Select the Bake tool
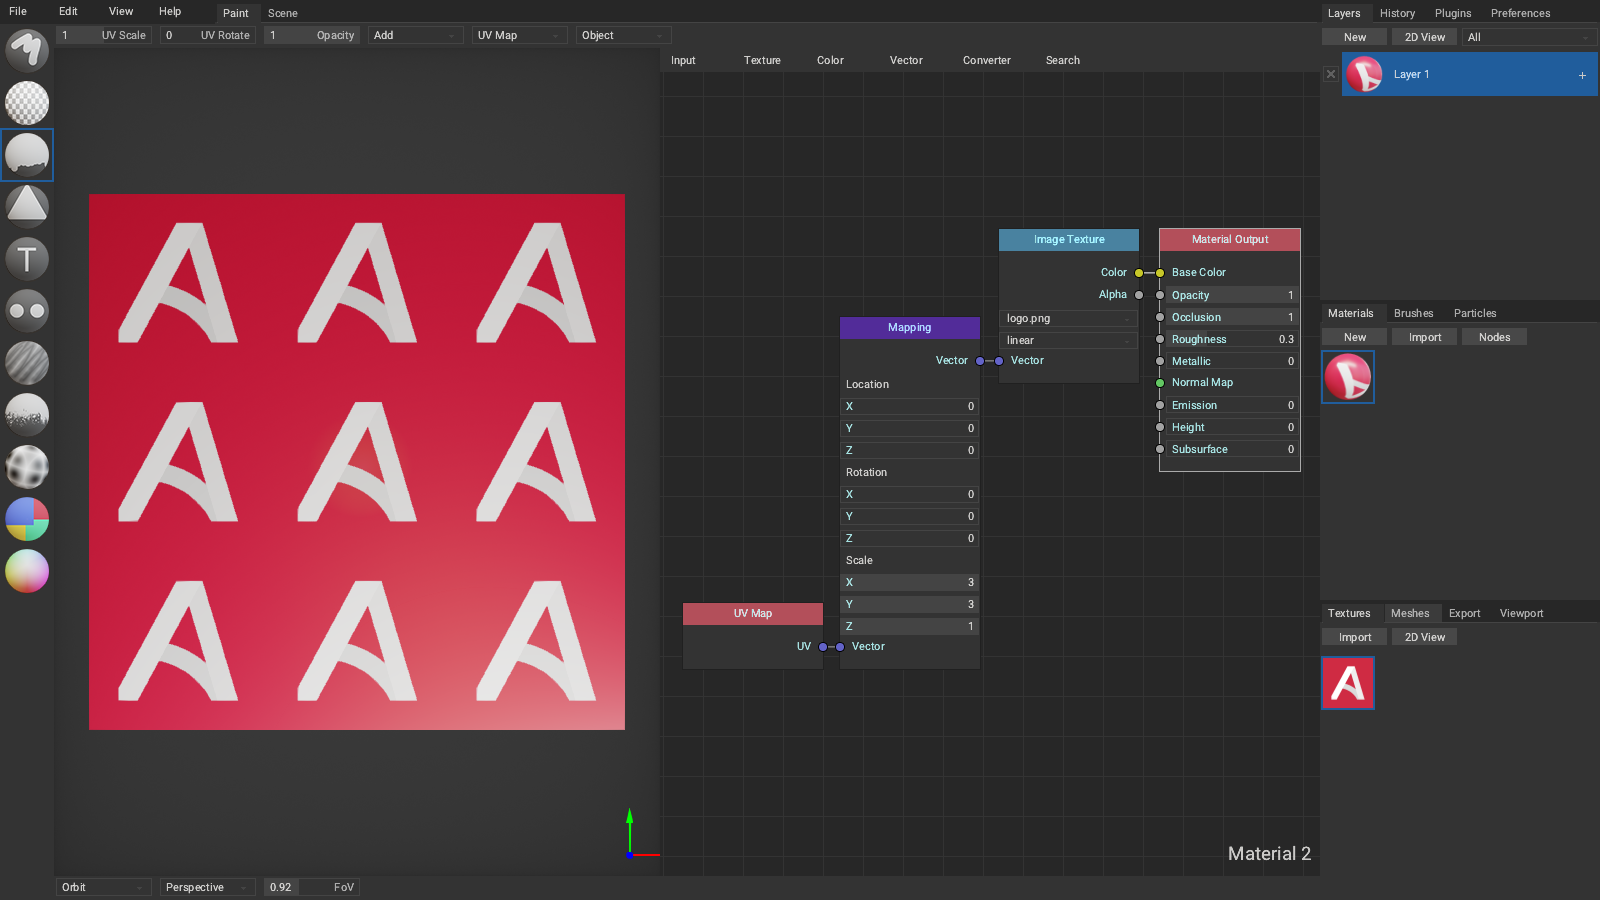The width and height of the screenshot is (1600, 900). tap(27, 467)
